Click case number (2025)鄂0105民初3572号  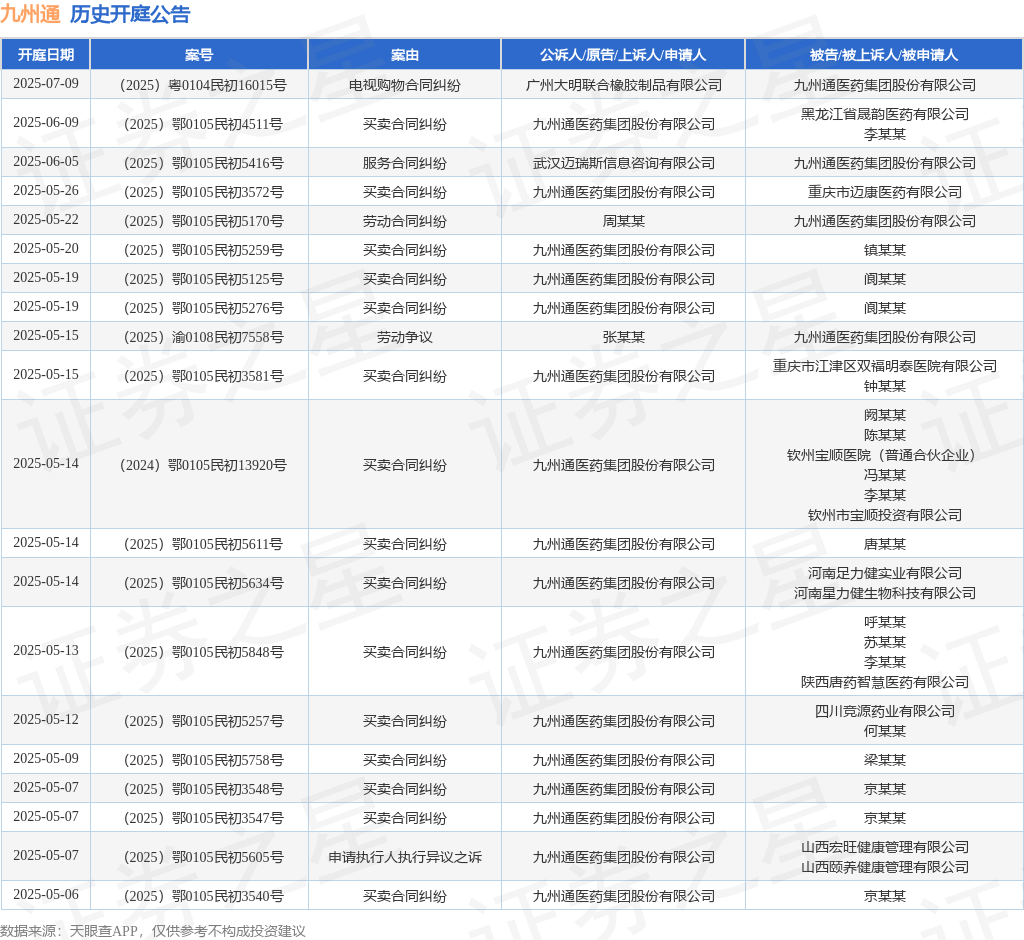pos(199,192)
